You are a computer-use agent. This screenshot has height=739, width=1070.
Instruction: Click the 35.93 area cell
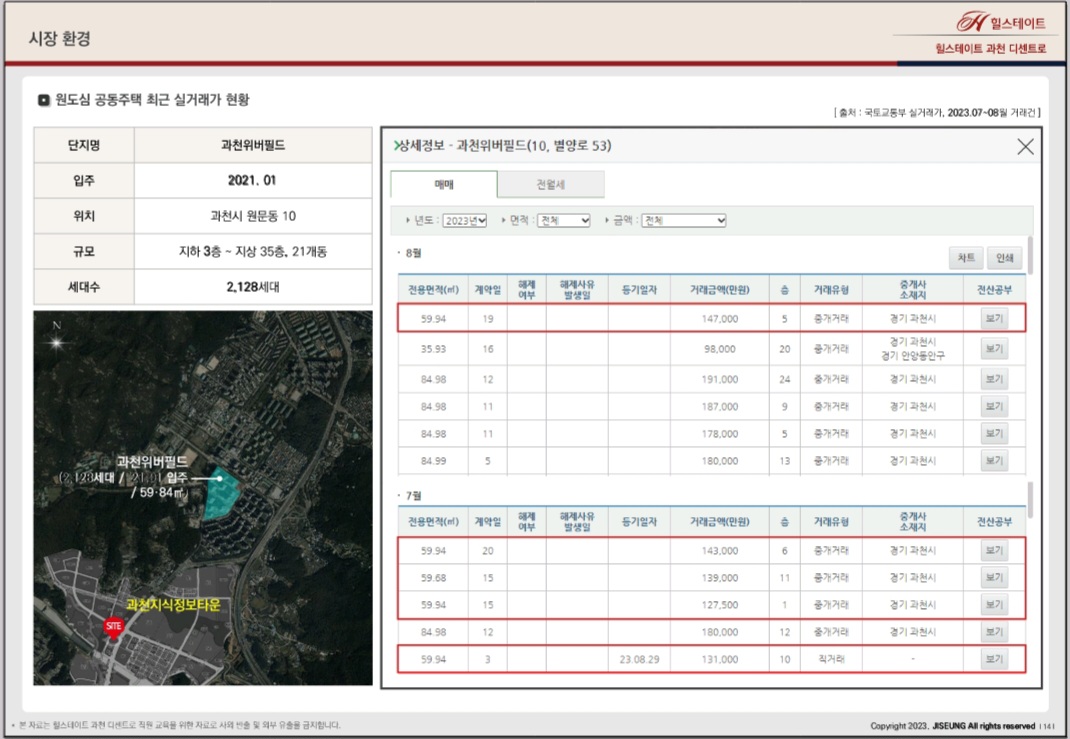click(433, 349)
